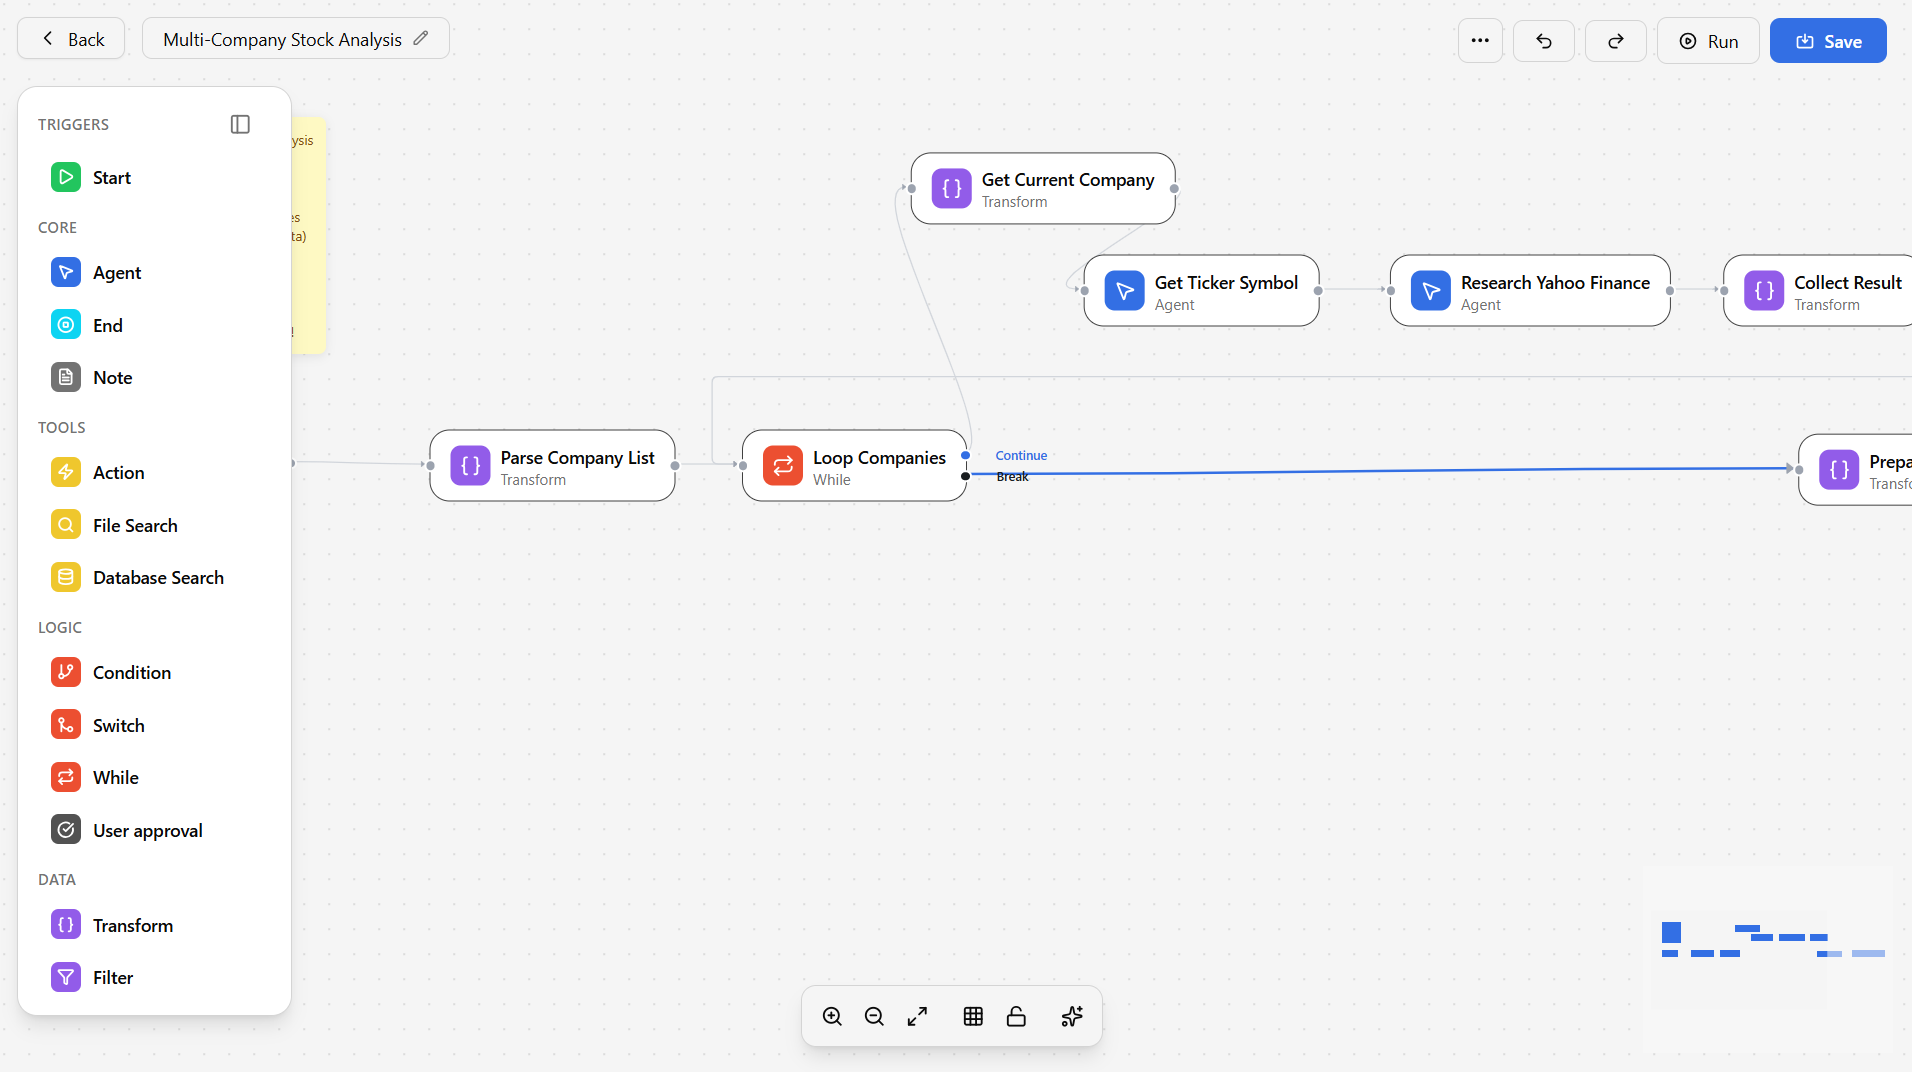The image size is (1912, 1072).
Task: Save the workflow
Action: pyautogui.click(x=1828, y=41)
